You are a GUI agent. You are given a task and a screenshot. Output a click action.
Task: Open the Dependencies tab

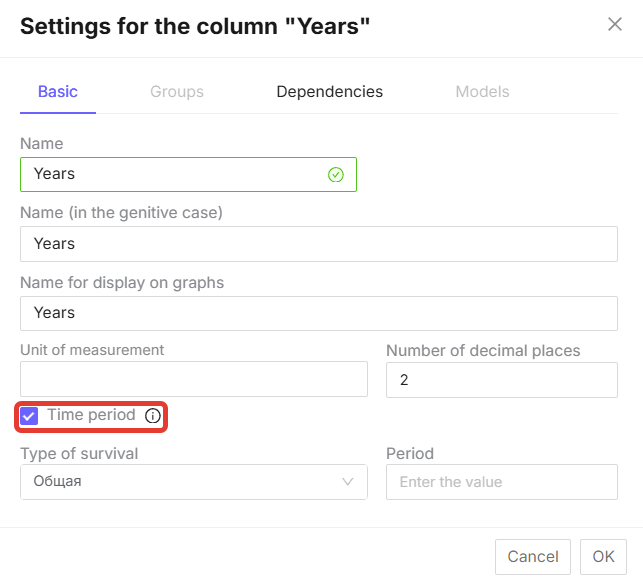(329, 92)
